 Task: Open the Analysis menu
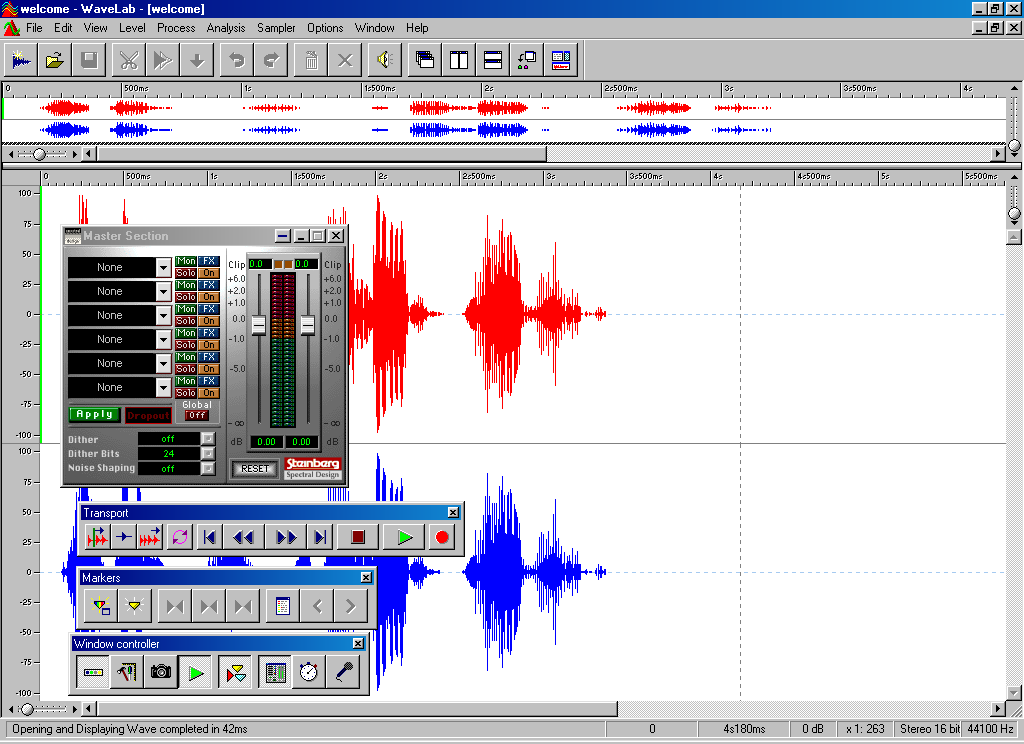coord(226,28)
